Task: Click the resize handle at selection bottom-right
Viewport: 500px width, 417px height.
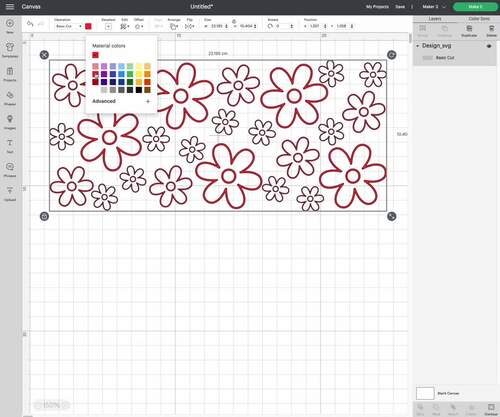Action: click(x=392, y=216)
